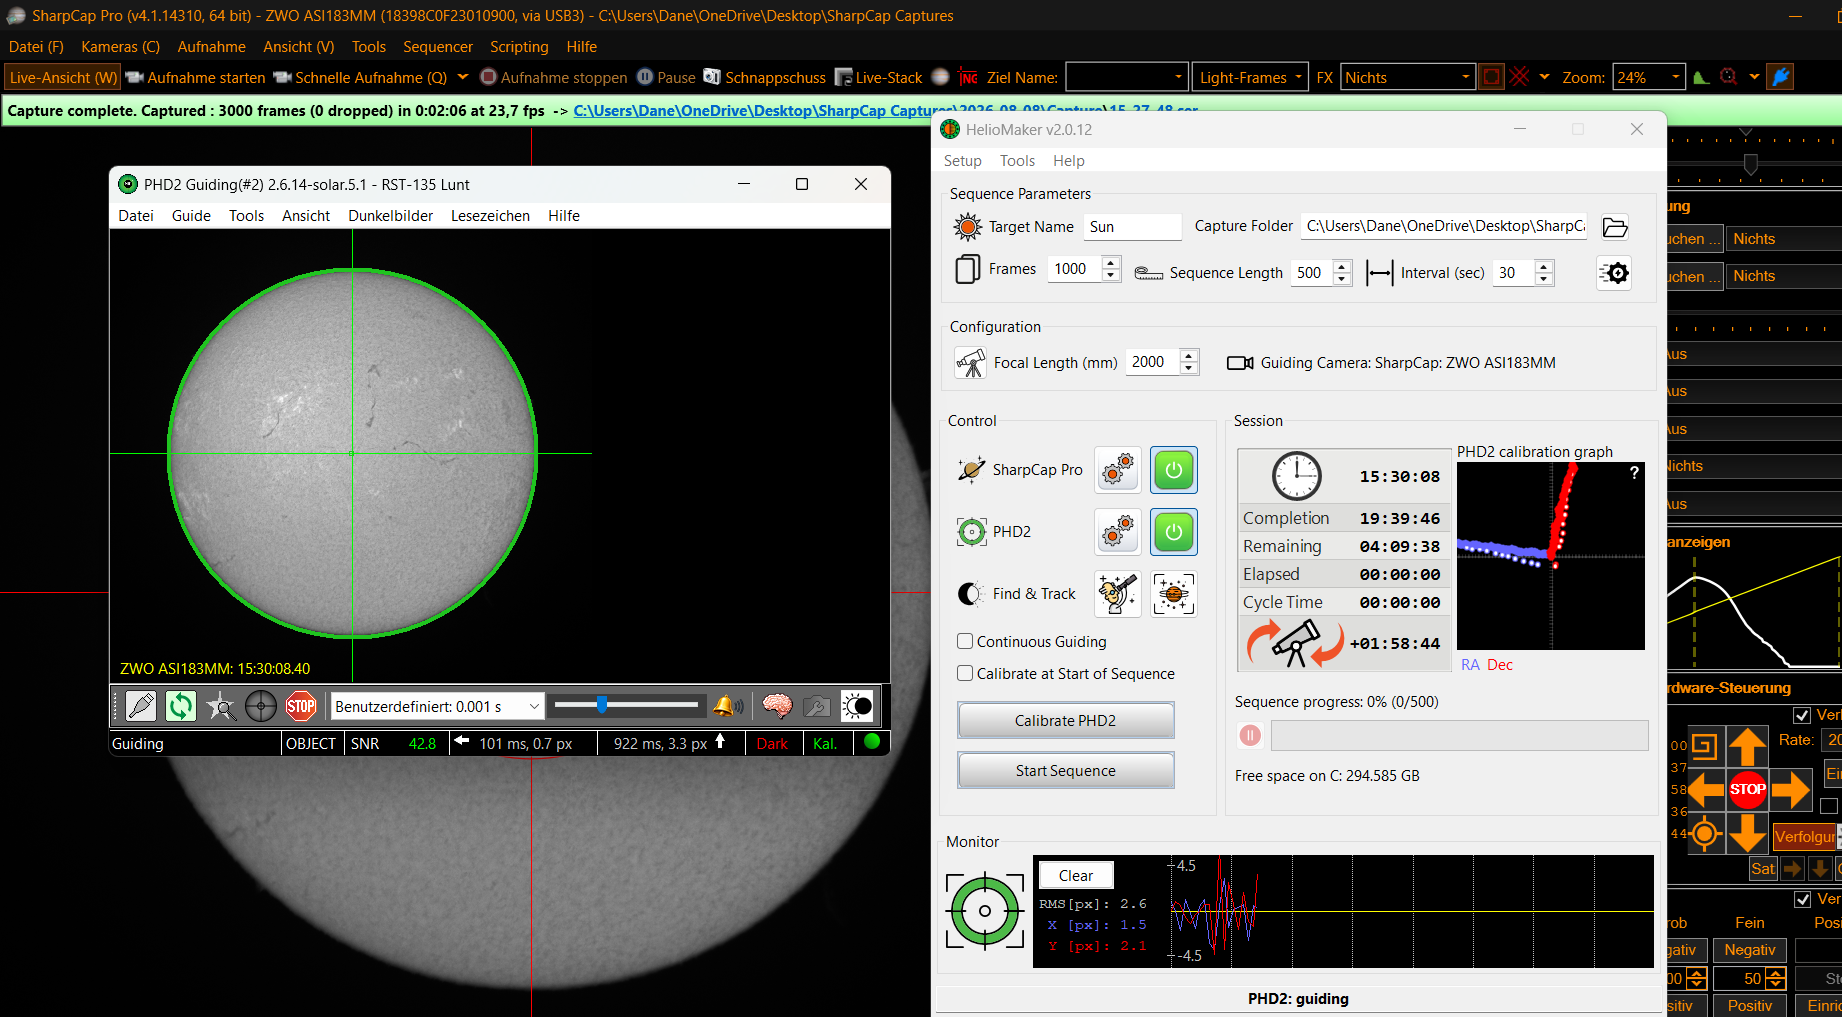Decrease Interval (sec) with the down stepper
The width and height of the screenshot is (1842, 1017).
coord(1544,279)
